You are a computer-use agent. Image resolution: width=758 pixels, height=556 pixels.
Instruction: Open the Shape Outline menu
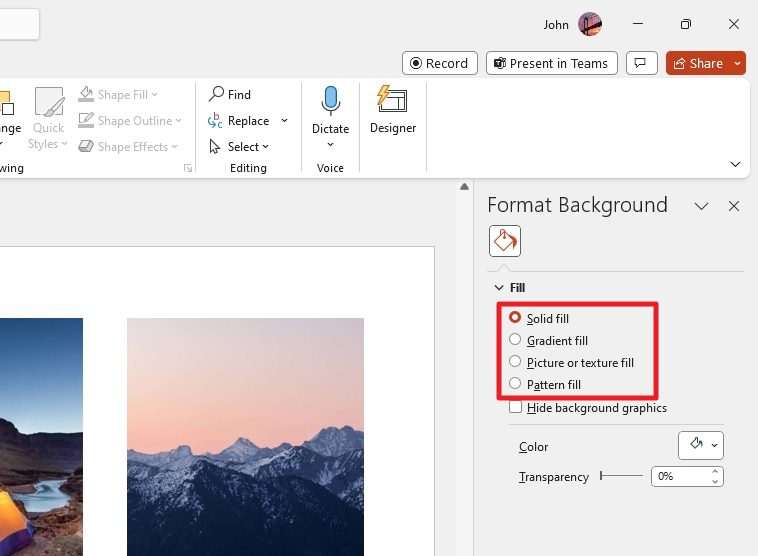tap(130, 120)
